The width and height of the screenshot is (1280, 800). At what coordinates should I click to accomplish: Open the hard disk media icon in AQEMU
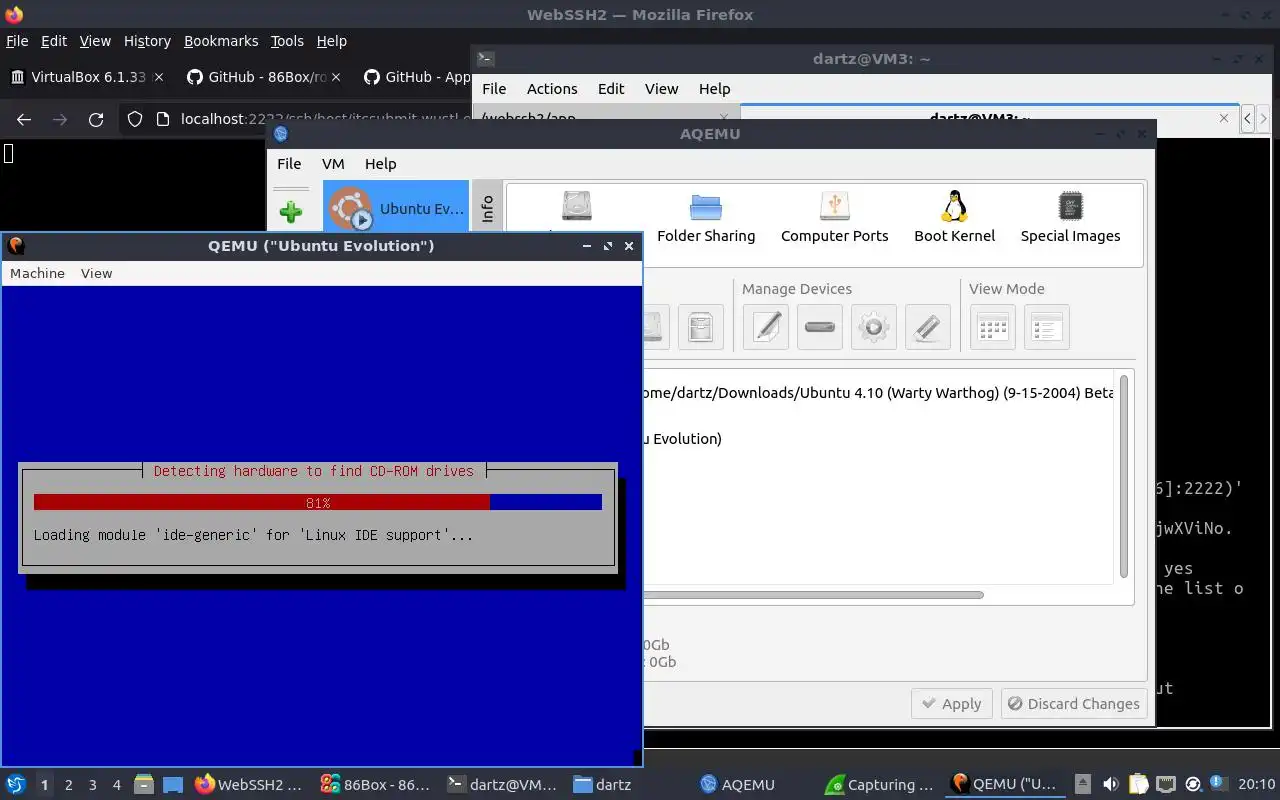[577, 206]
